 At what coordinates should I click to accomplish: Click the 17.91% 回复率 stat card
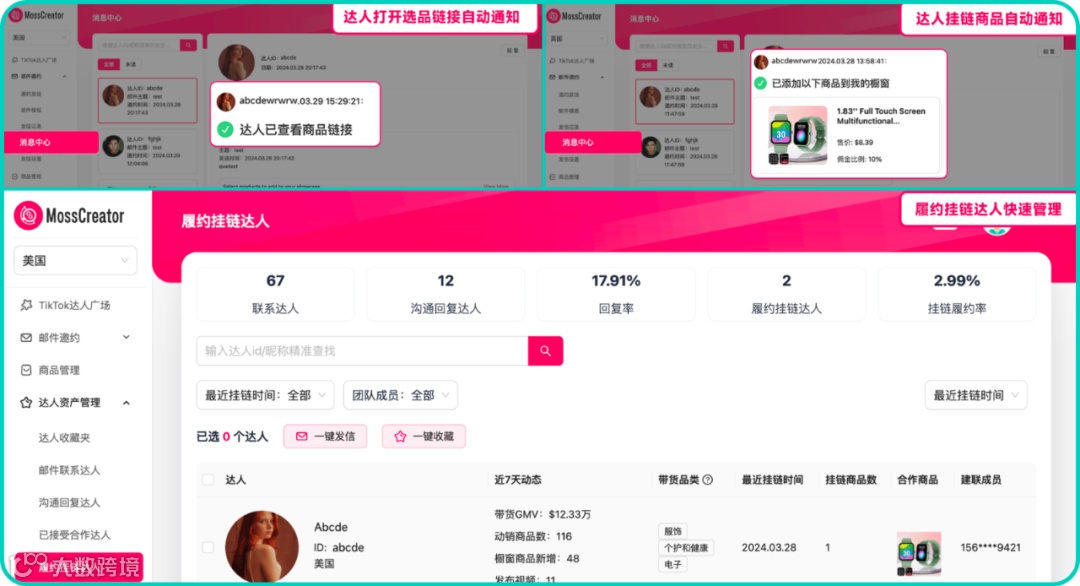[x=616, y=294]
